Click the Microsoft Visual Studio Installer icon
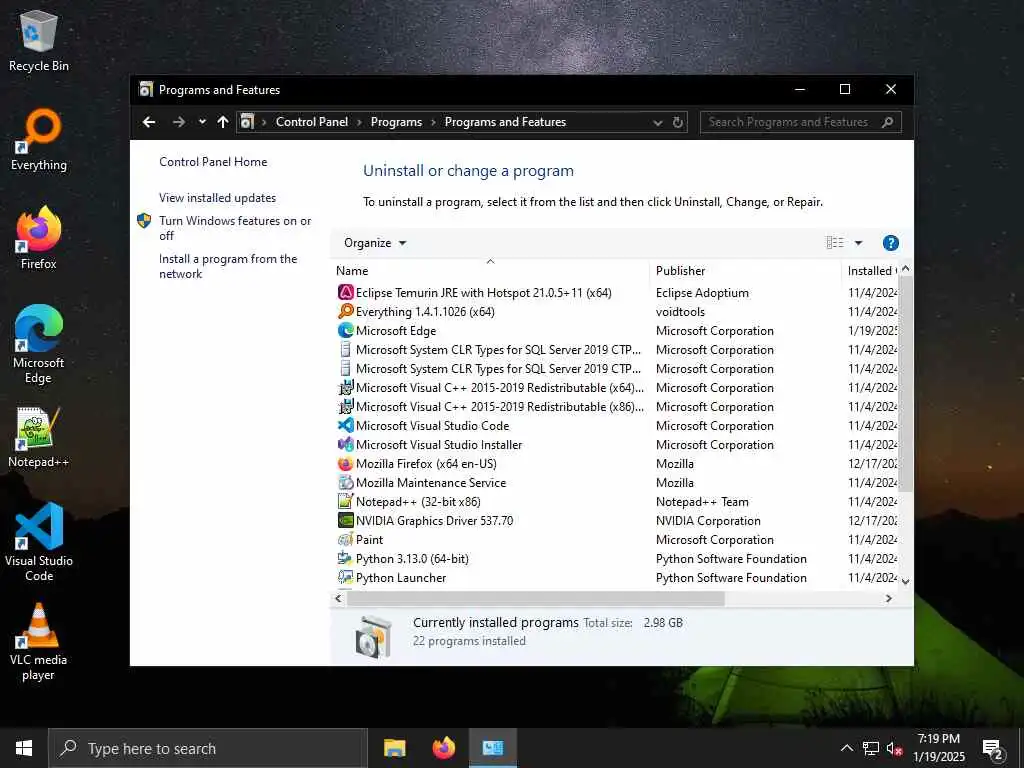This screenshot has width=1024, height=768. 345,444
